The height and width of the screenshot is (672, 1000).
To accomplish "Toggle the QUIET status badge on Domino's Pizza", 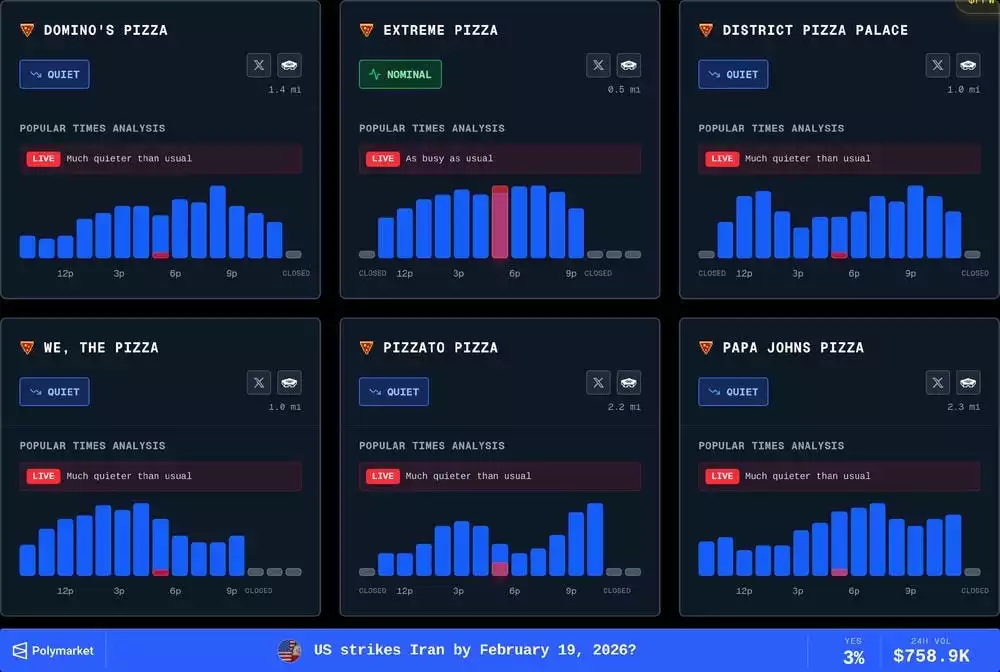I will [x=54, y=74].
